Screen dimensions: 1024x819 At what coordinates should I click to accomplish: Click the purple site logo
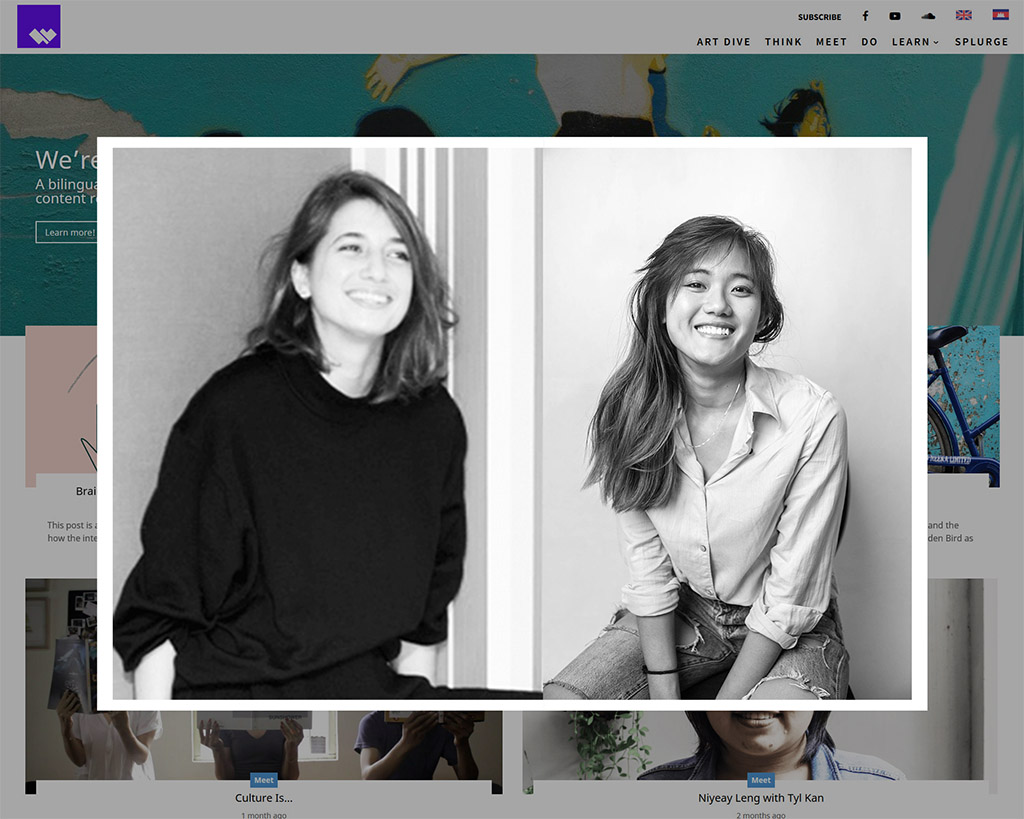(39, 27)
